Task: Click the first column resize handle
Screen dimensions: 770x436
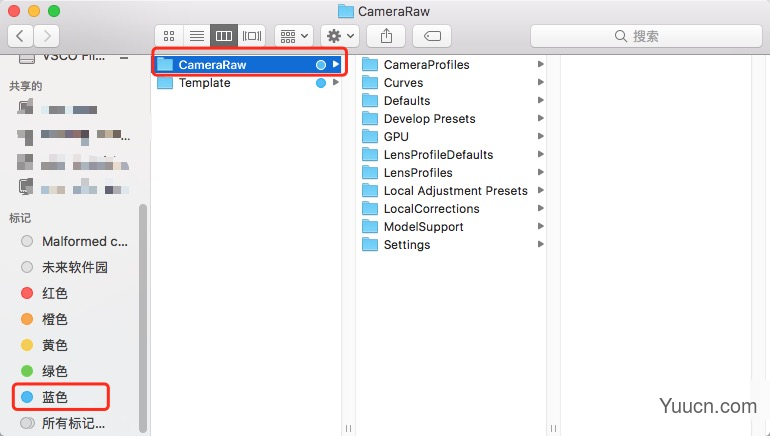Action: click(x=348, y=428)
